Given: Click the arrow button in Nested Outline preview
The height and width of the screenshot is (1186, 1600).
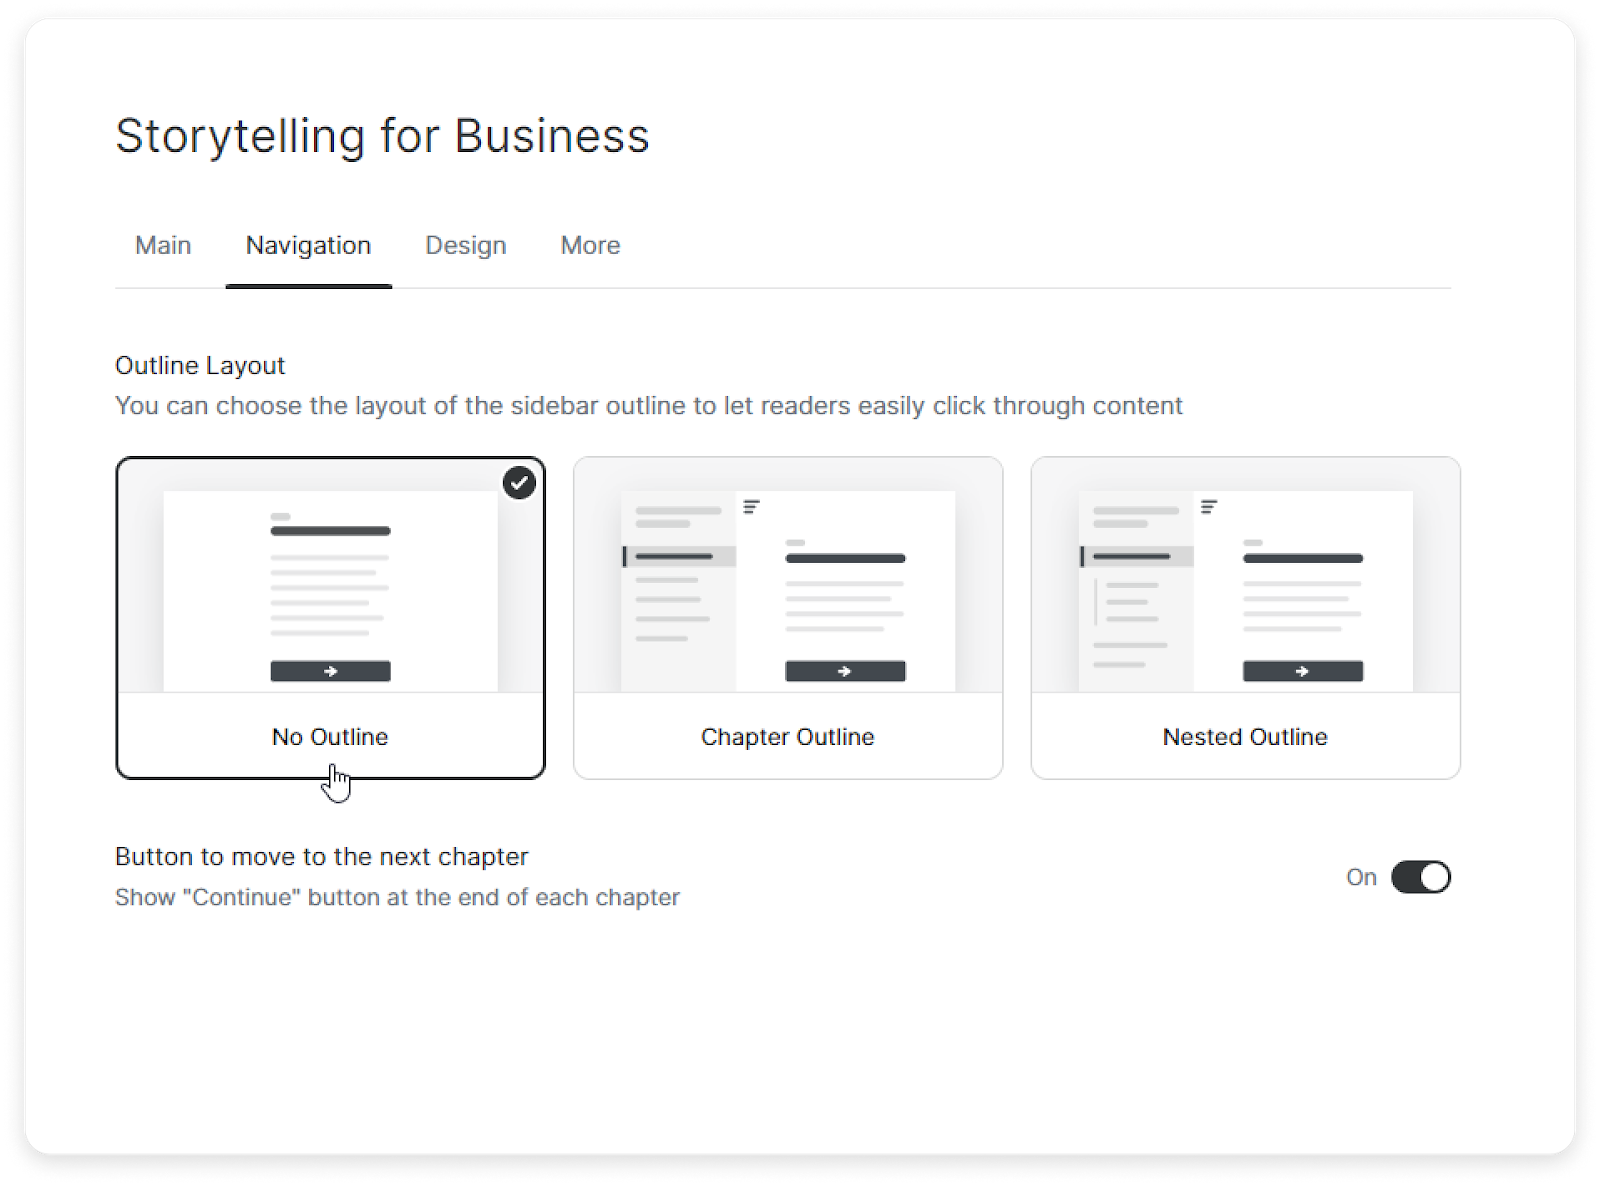Looking at the screenshot, I should [x=1302, y=671].
